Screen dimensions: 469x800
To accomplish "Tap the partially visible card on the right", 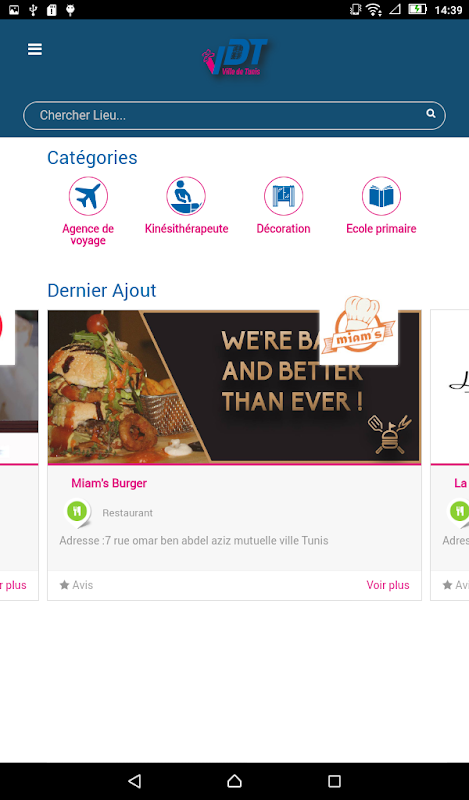I will tap(450, 455).
